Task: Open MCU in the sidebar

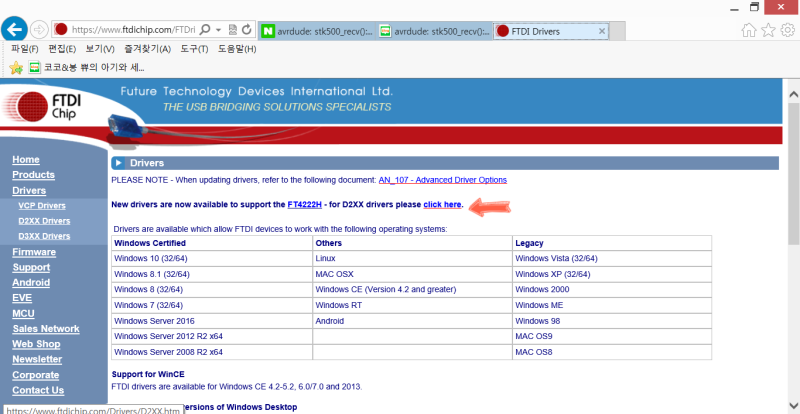Action: [23, 313]
